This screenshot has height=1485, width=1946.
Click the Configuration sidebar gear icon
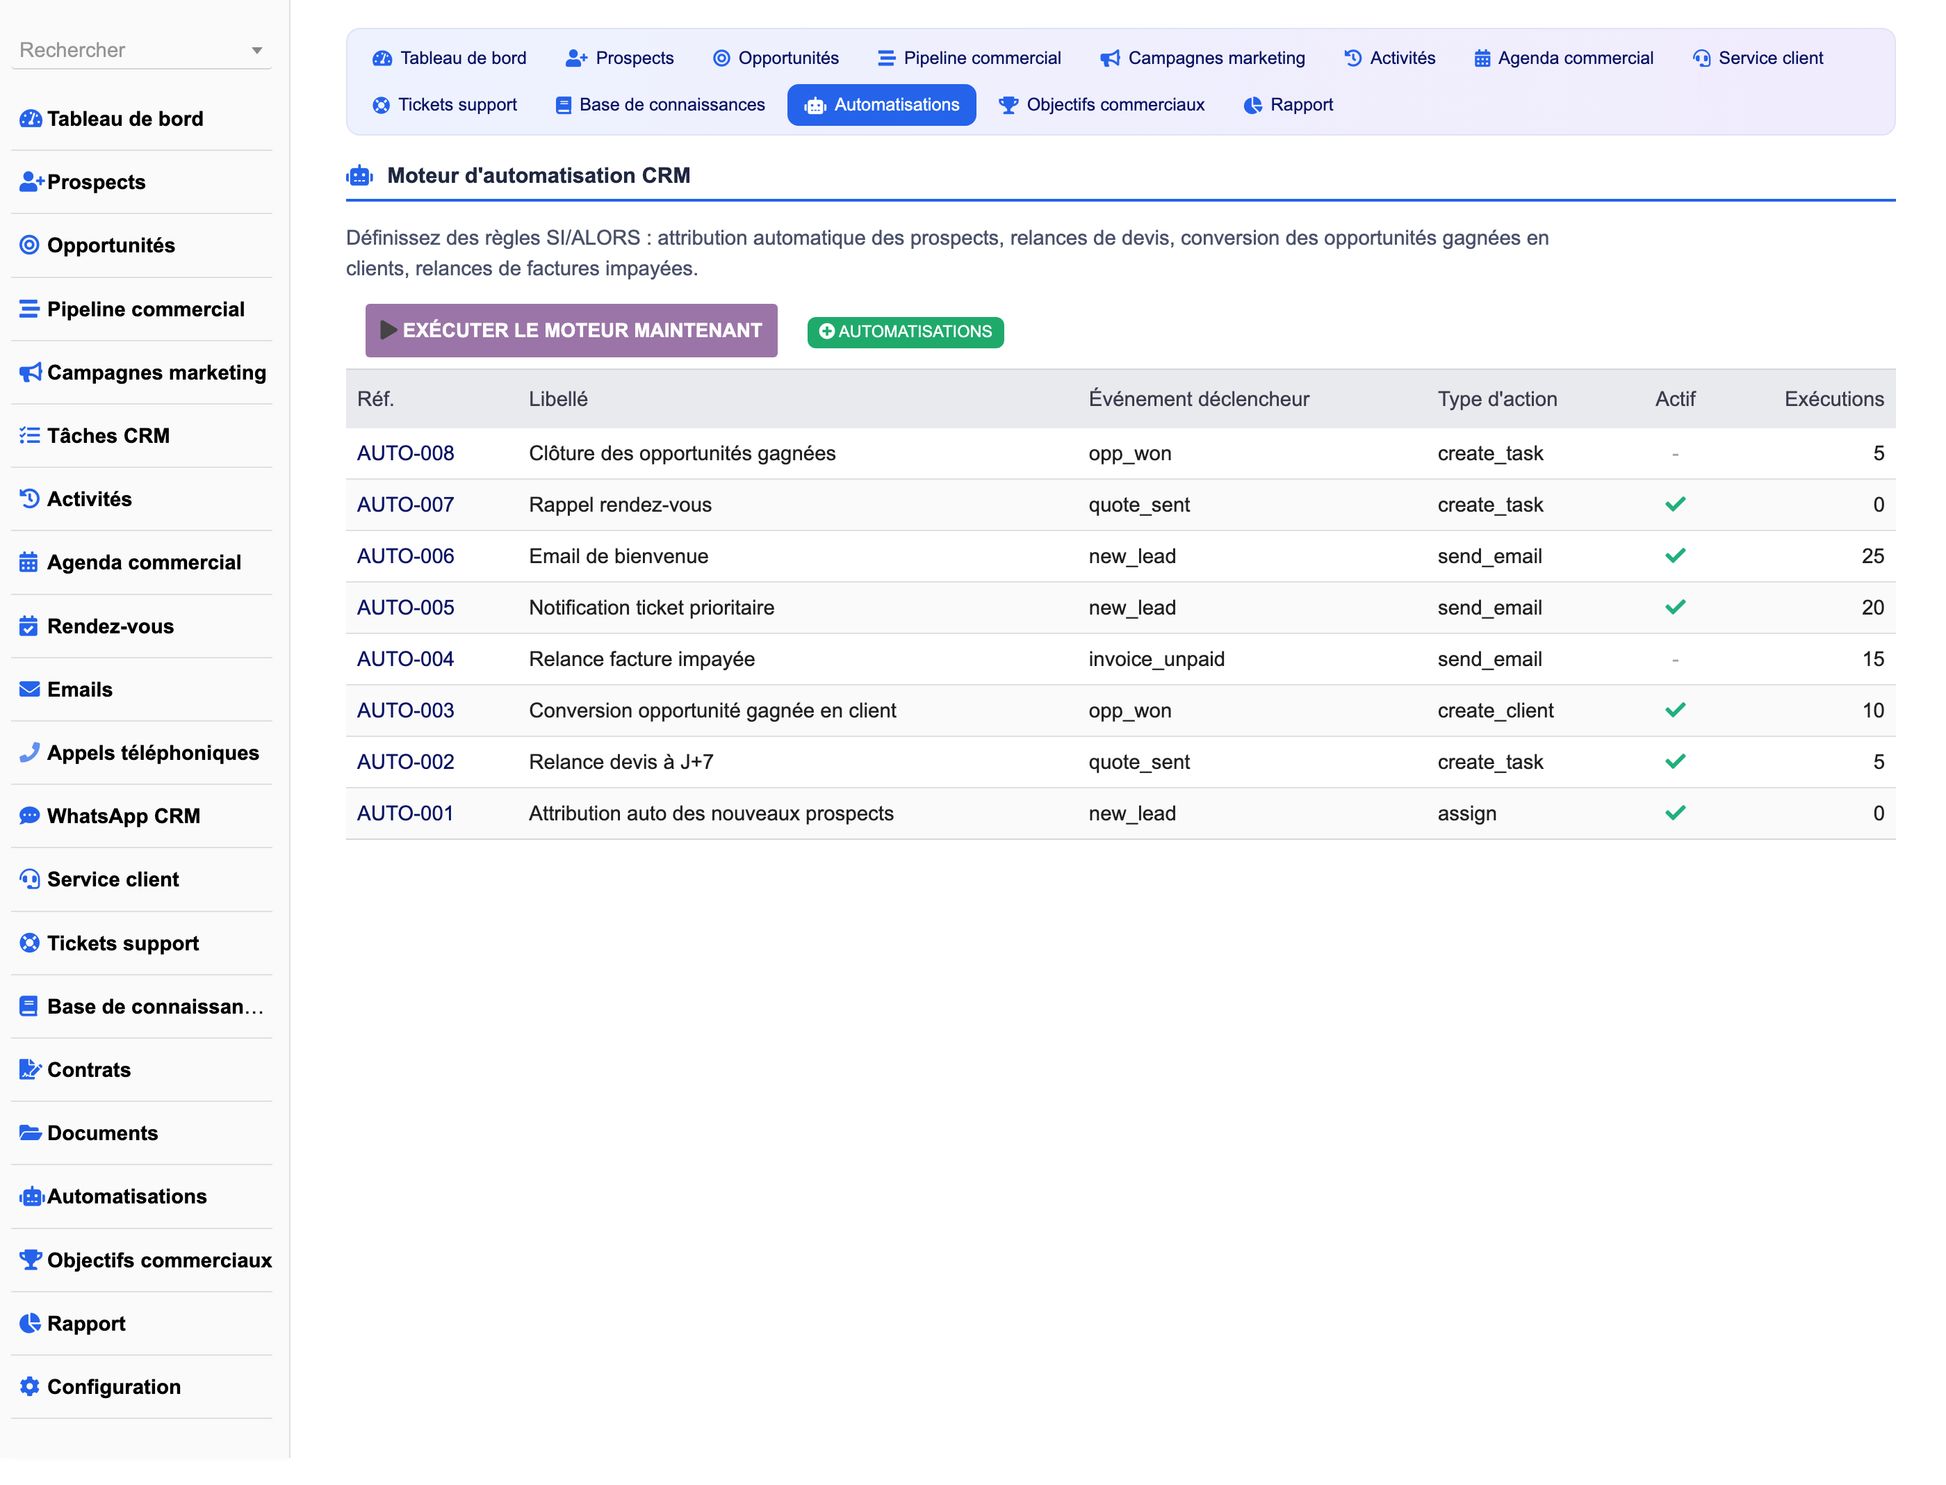(x=30, y=1386)
